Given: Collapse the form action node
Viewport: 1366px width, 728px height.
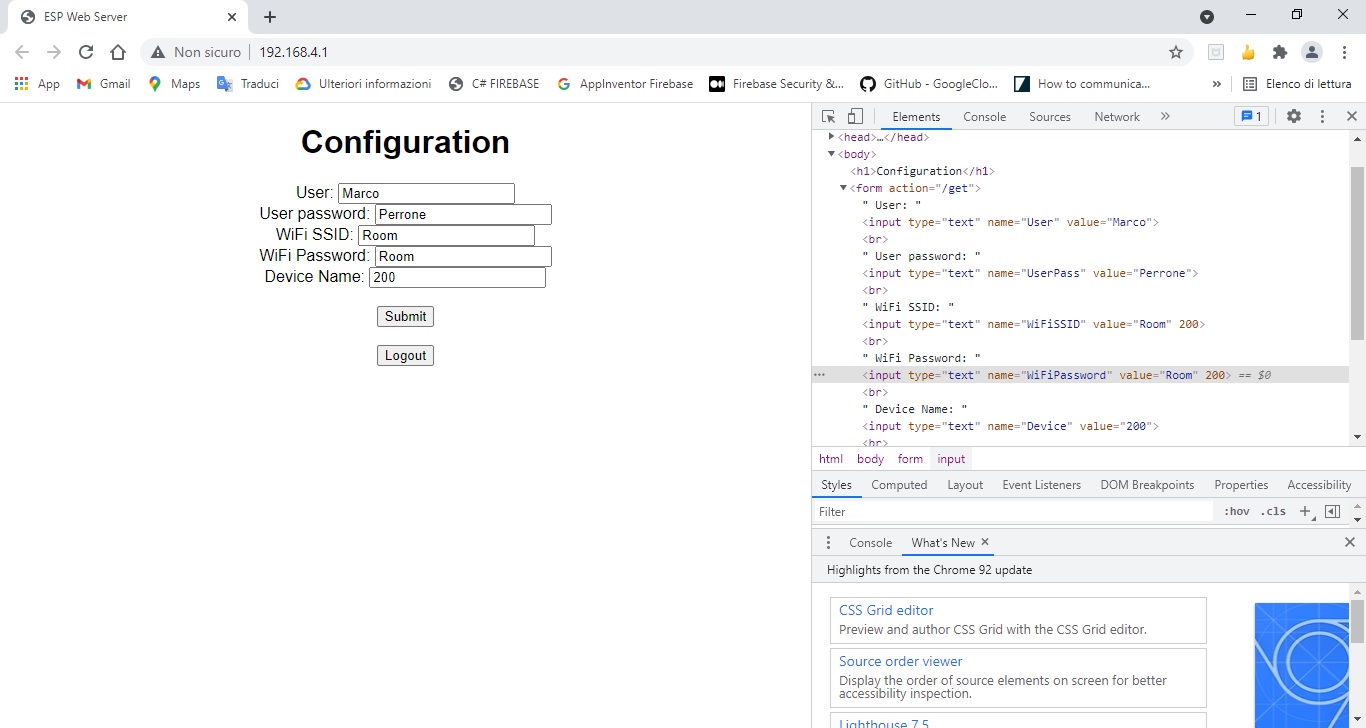Looking at the screenshot, I should (843, 188).
